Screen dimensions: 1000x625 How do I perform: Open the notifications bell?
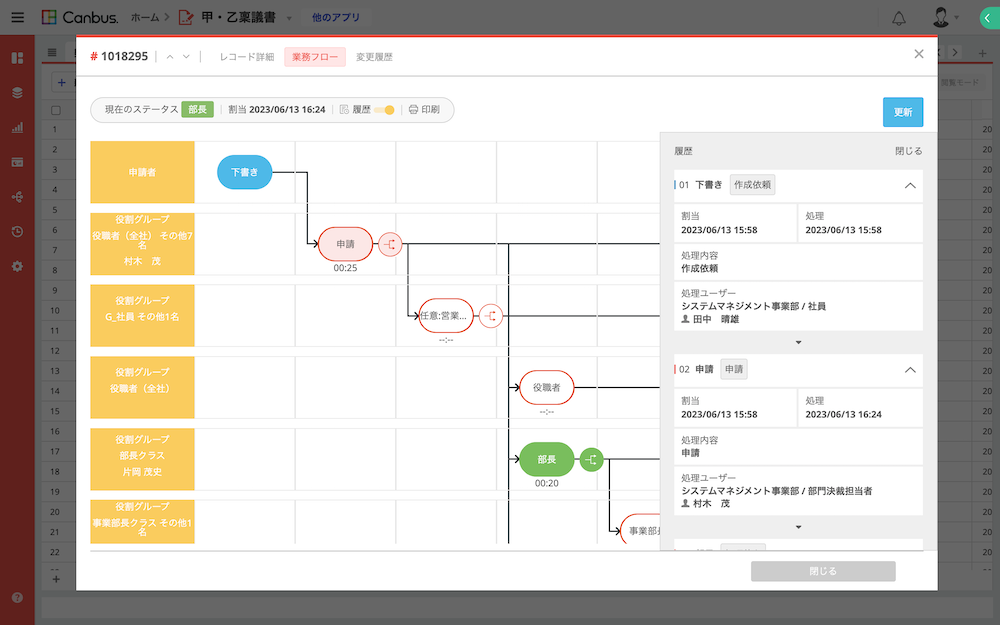point(899,18)
